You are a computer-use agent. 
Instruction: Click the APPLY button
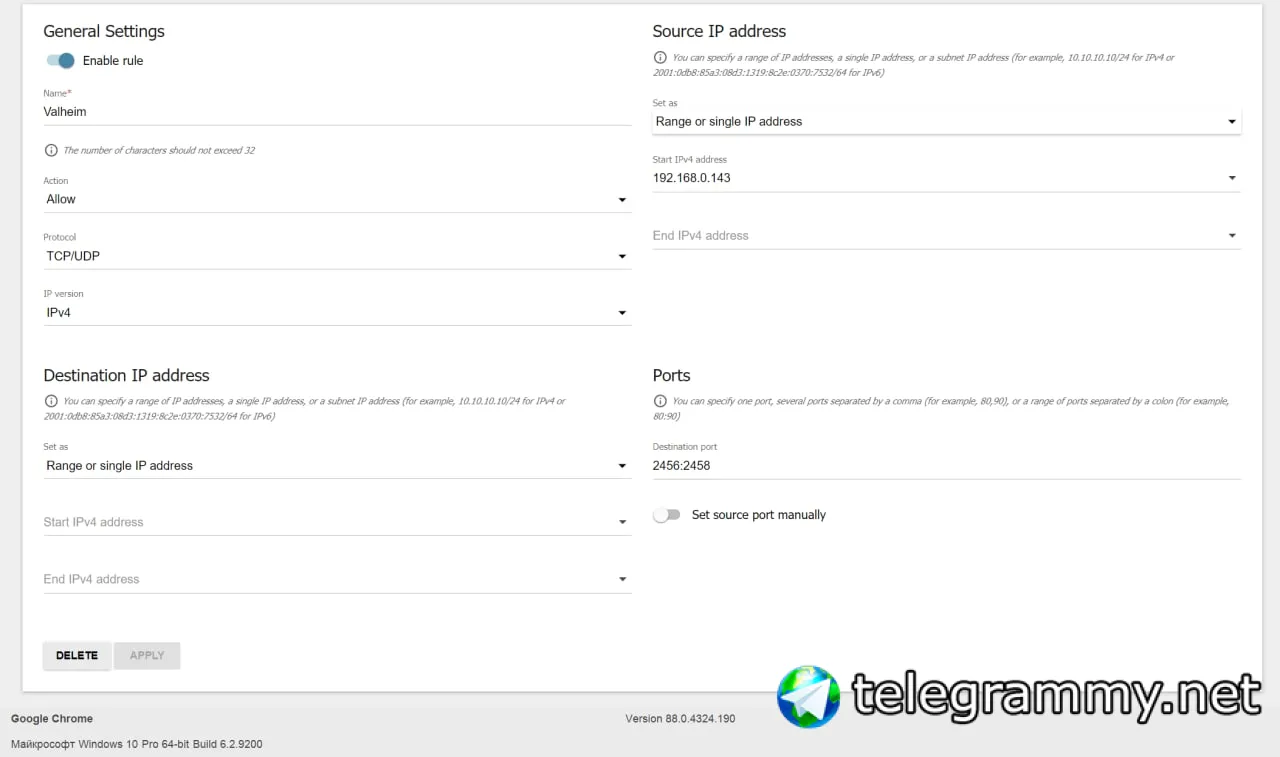click(147, 656)
